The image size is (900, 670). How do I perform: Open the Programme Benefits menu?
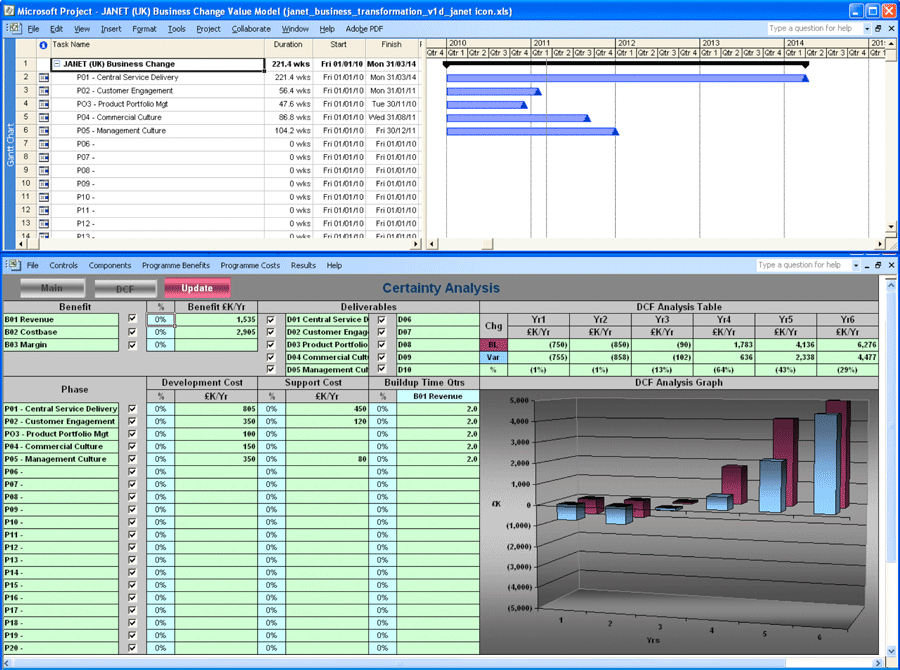(x=176, y=266)
